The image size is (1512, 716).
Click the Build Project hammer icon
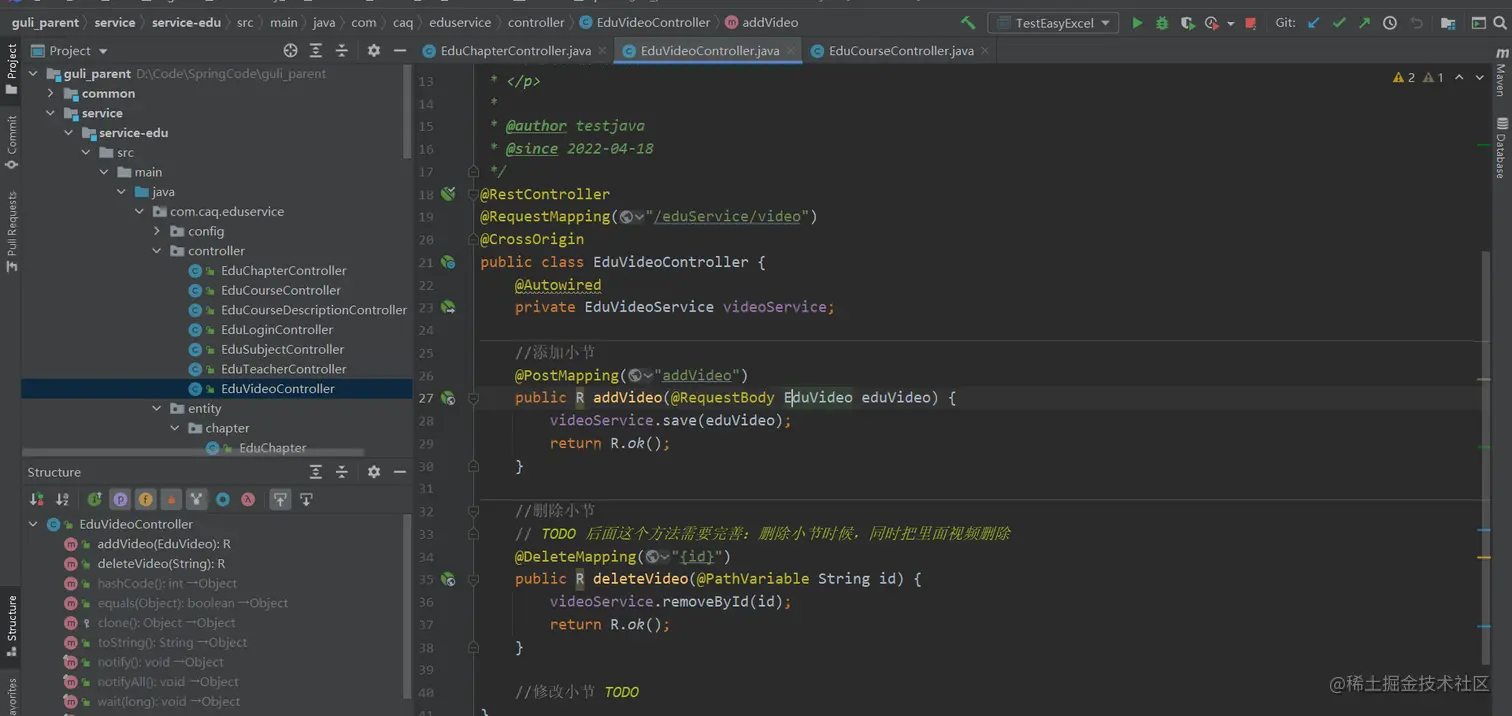[967, 23]
